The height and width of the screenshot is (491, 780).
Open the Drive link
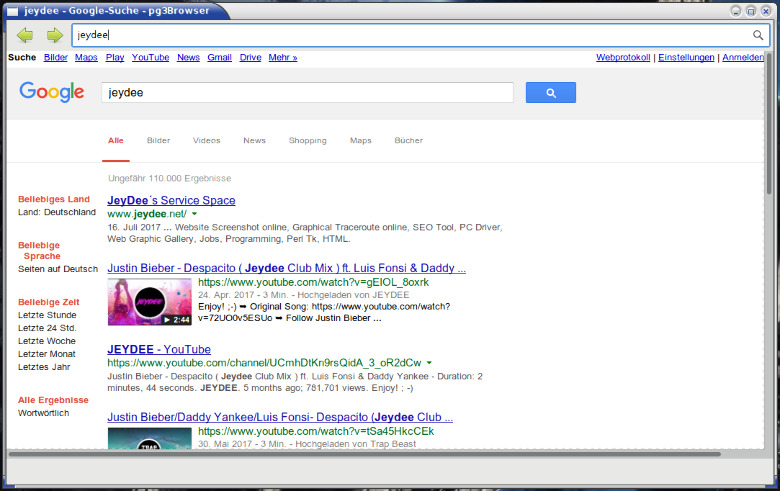(250, 57)
